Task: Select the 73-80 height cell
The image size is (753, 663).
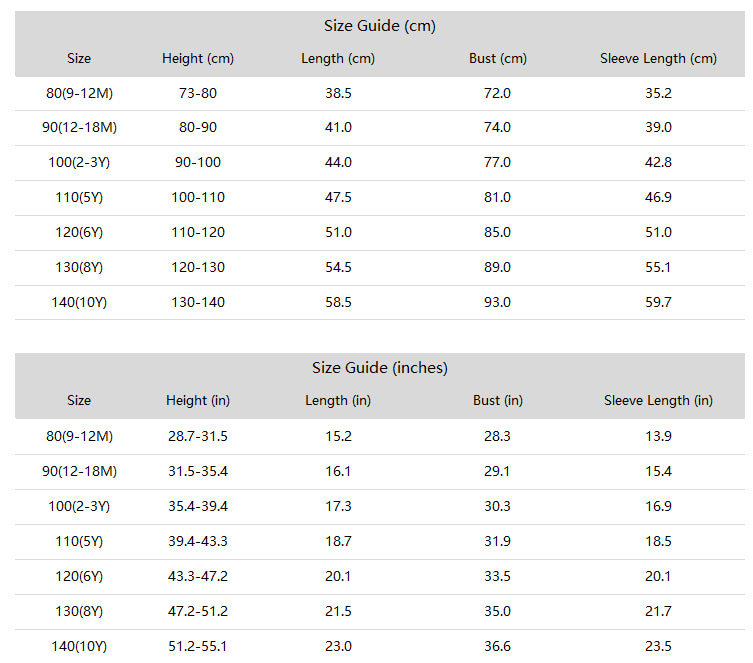Action: click(x=198, y=93)
